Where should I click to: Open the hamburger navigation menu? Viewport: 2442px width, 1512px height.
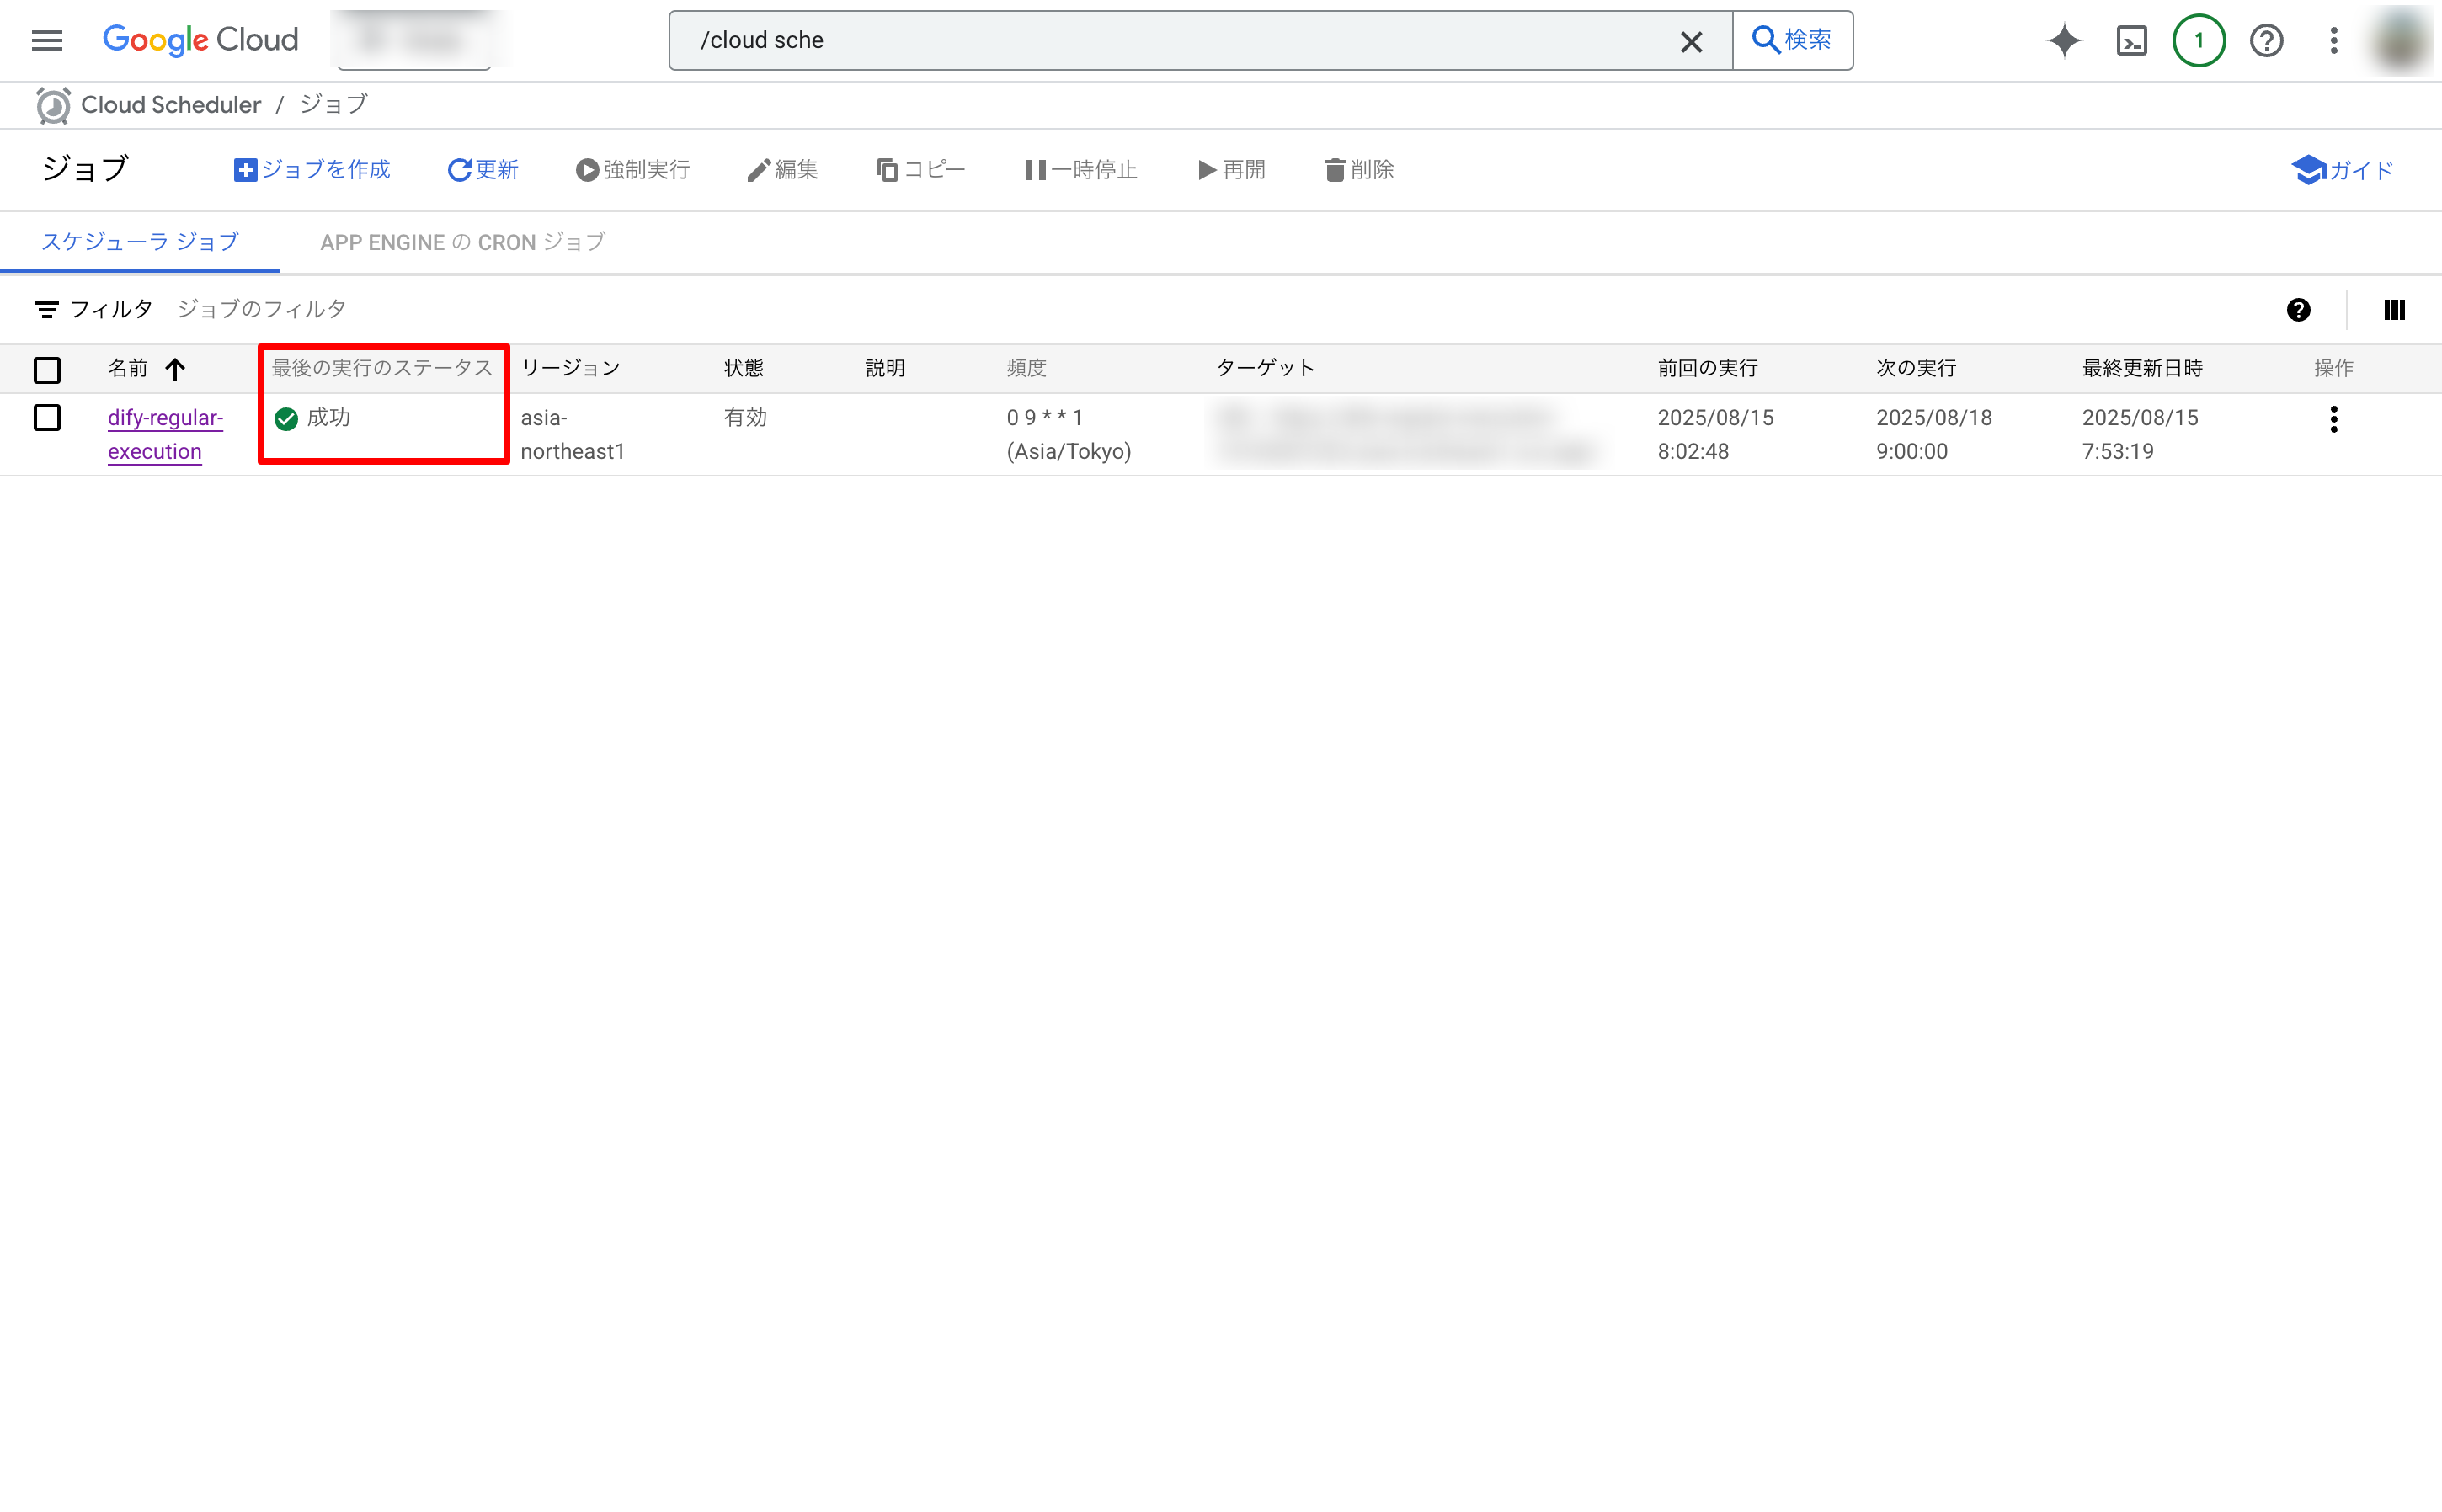click(46, 40)
